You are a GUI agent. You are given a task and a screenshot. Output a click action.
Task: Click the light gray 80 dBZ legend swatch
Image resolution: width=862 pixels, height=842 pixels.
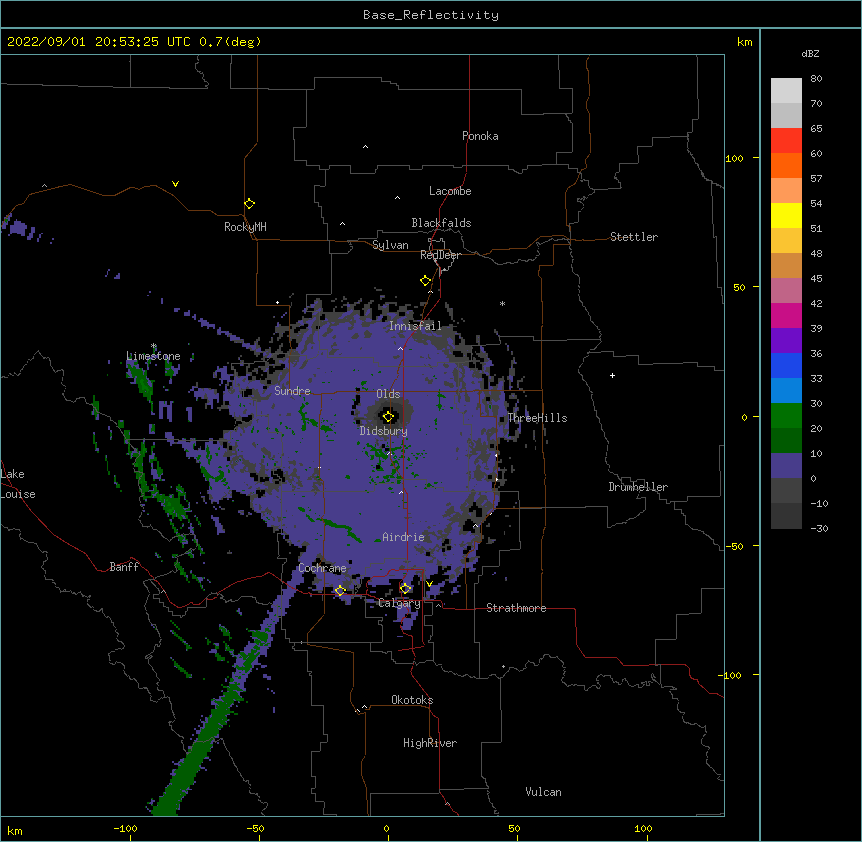(x=786, y=90)
